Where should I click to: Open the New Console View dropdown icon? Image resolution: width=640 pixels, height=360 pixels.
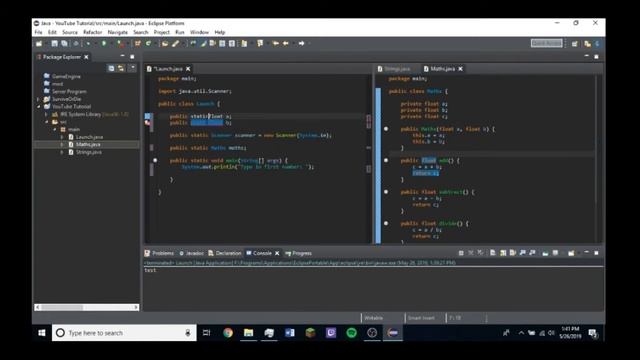[571, 253]
